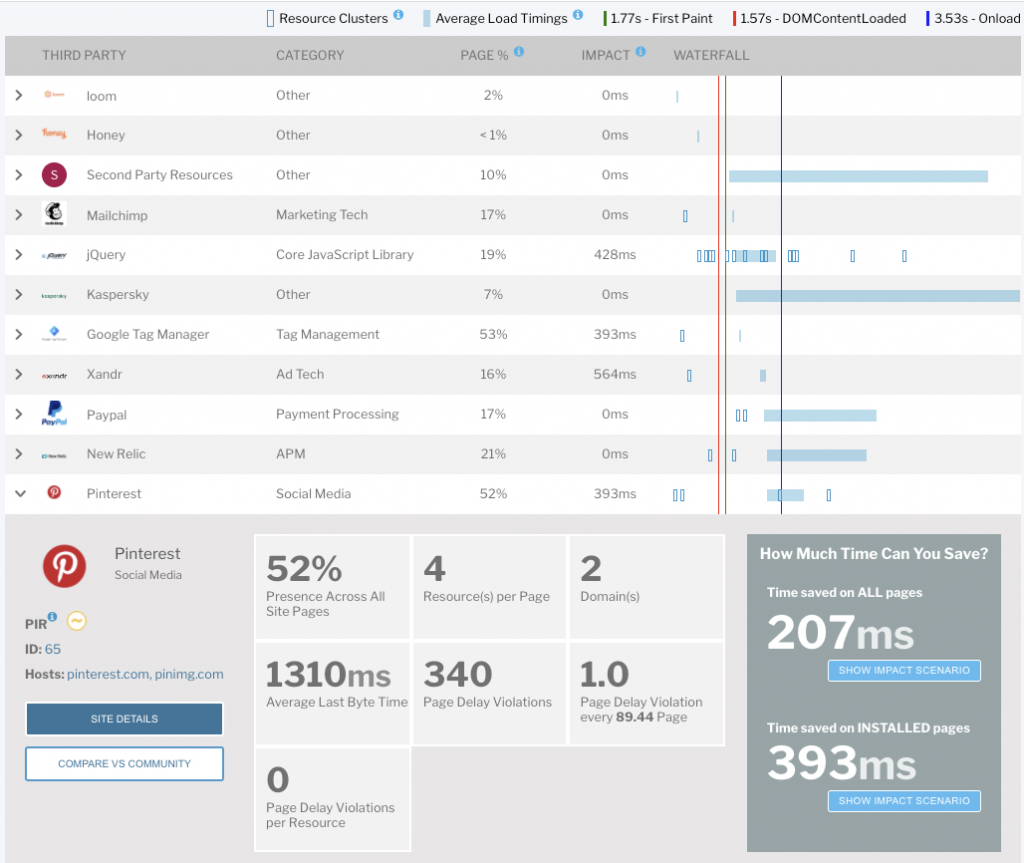Open info tooltip beside Average Load Timings

578,14
